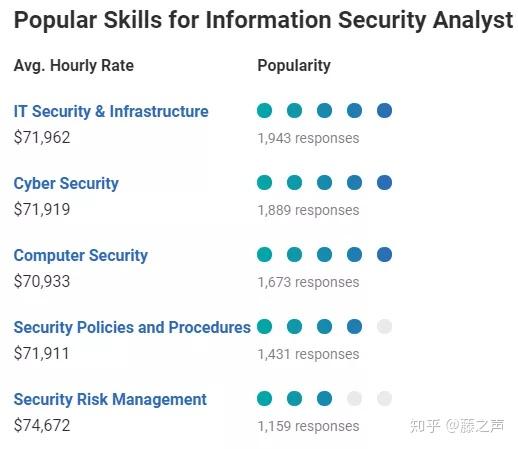Click the $71,919 Cyber Security rate

pos(42,209)
